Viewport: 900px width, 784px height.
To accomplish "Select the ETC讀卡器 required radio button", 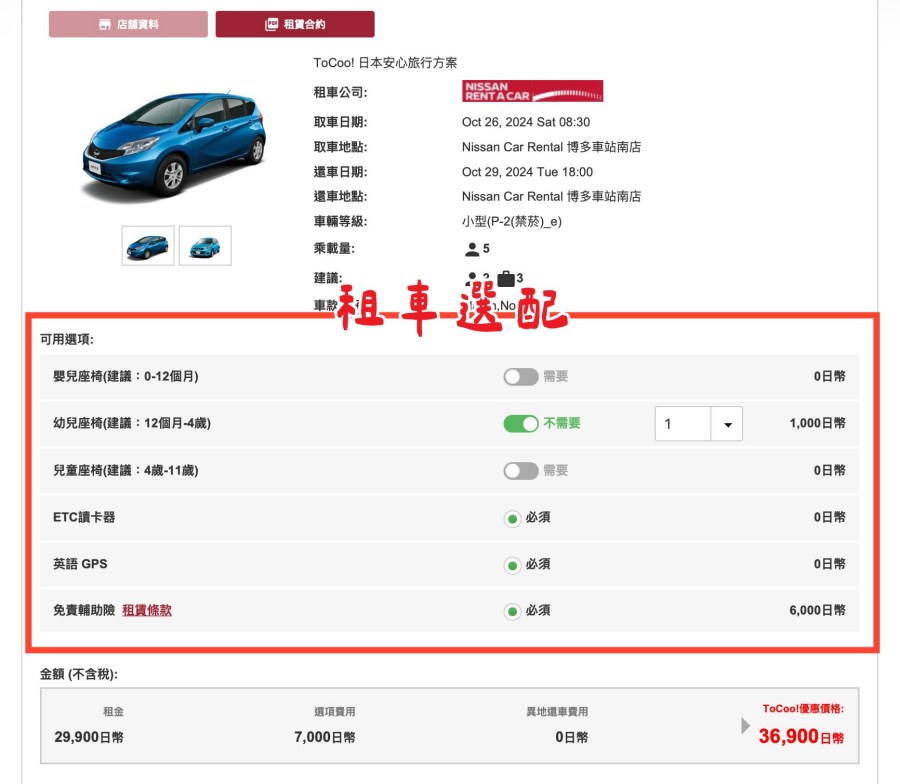I will [512, 519].
